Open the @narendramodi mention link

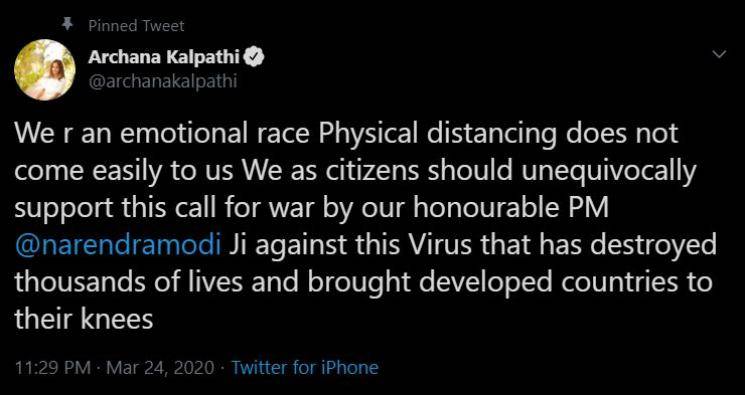[118, 247]
